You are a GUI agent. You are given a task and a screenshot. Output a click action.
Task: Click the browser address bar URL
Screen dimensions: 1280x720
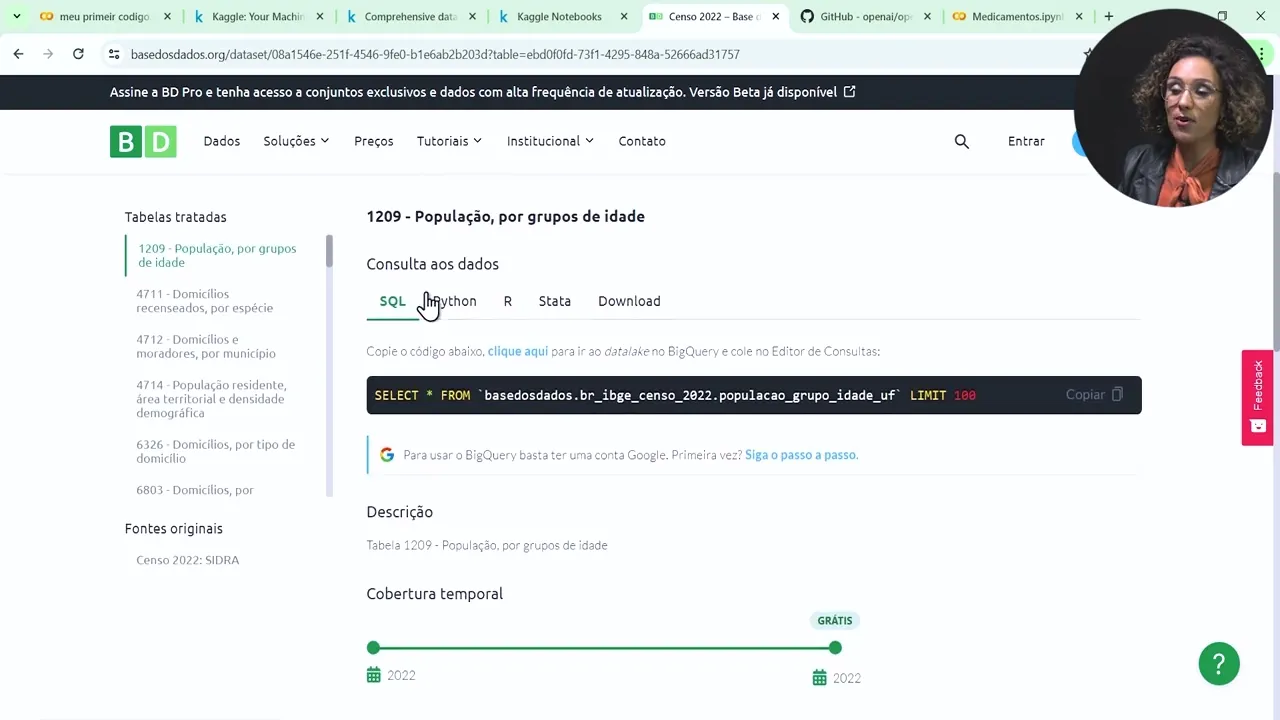[435, 54]
